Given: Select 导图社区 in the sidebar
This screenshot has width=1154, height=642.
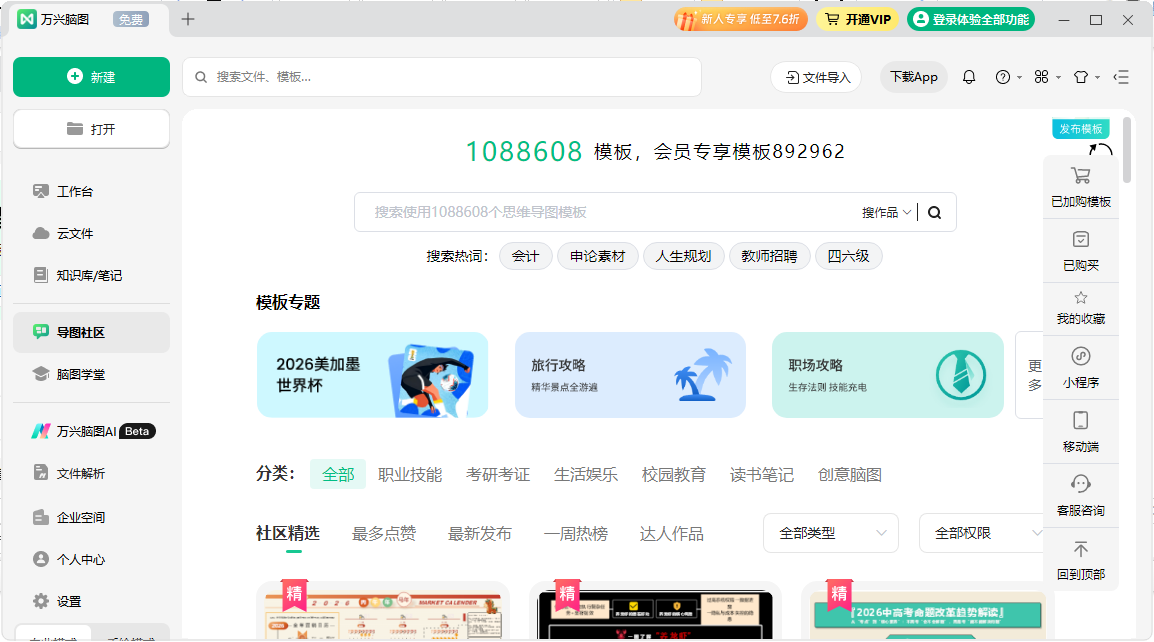Looking at the screenshot, I should (x=91, y=333).
